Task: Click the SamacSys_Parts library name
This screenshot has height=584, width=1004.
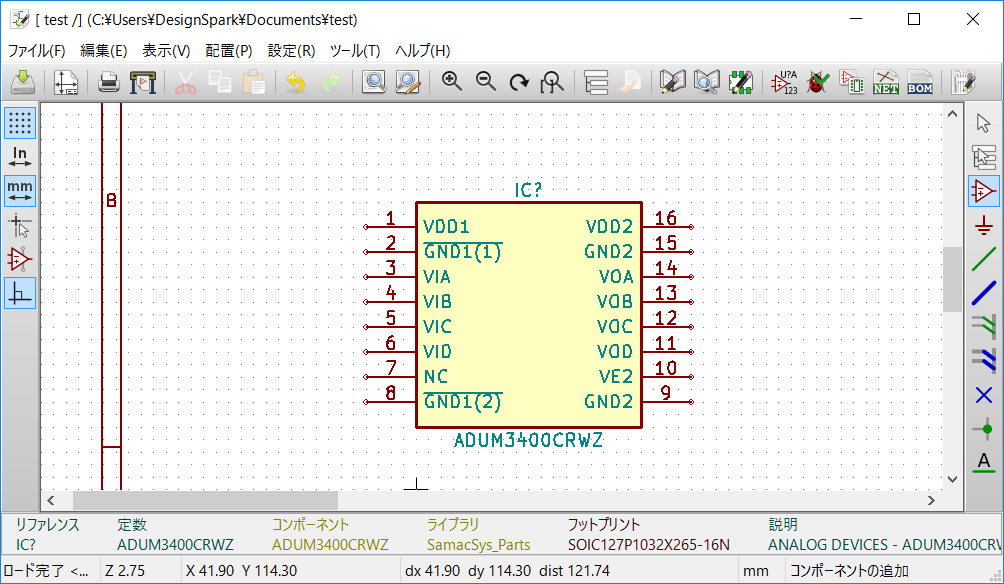Action: [x=478, y=545]
